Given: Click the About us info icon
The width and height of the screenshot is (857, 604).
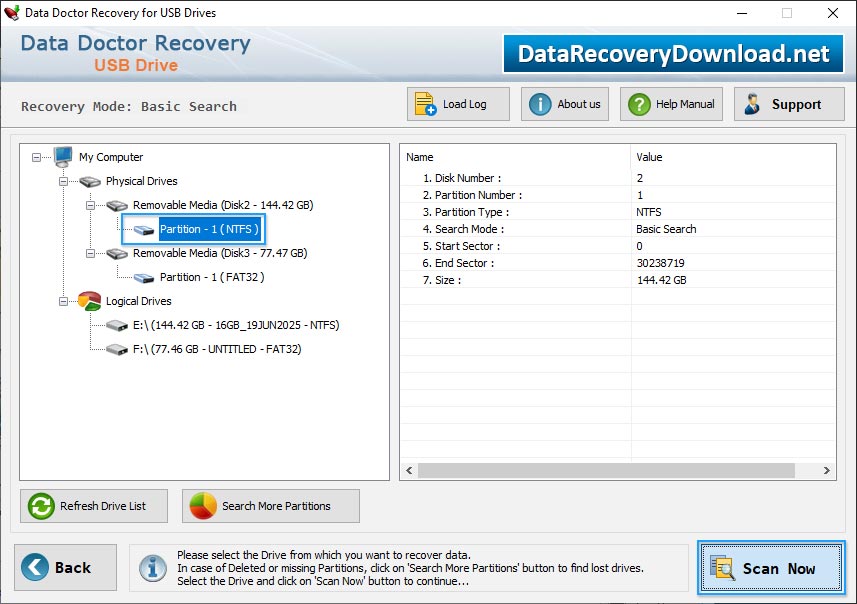Looking at the screenshot, I should click(540, 104).
